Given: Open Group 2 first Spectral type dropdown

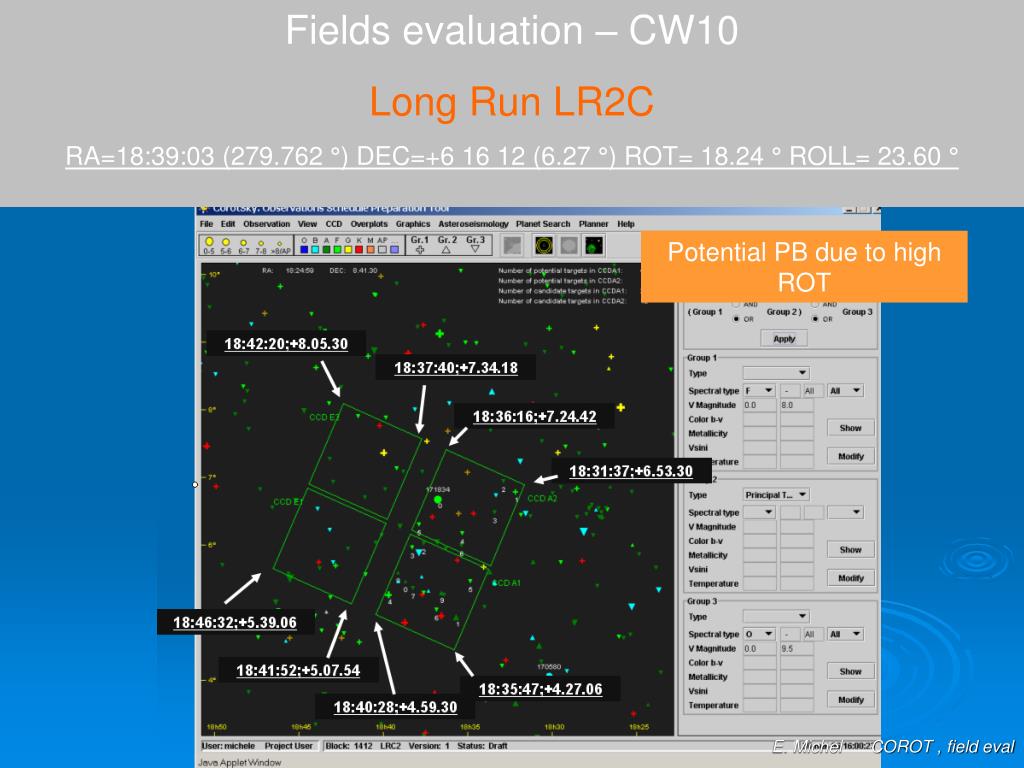Looking at the screenshot, I should [760, 512].
